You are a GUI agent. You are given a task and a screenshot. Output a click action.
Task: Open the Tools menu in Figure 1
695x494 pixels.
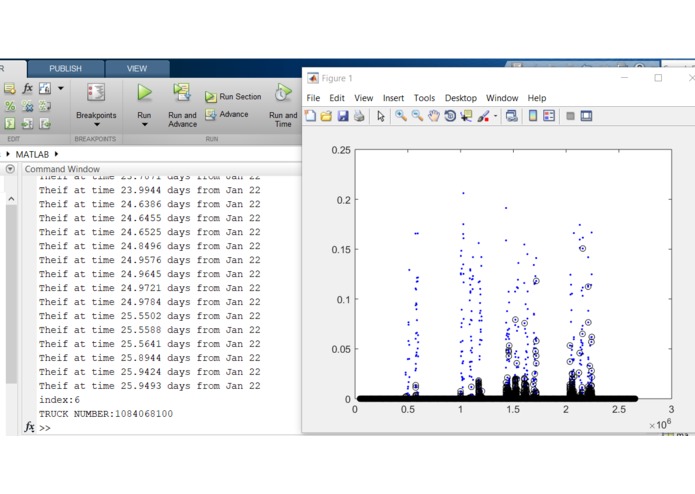424,98
